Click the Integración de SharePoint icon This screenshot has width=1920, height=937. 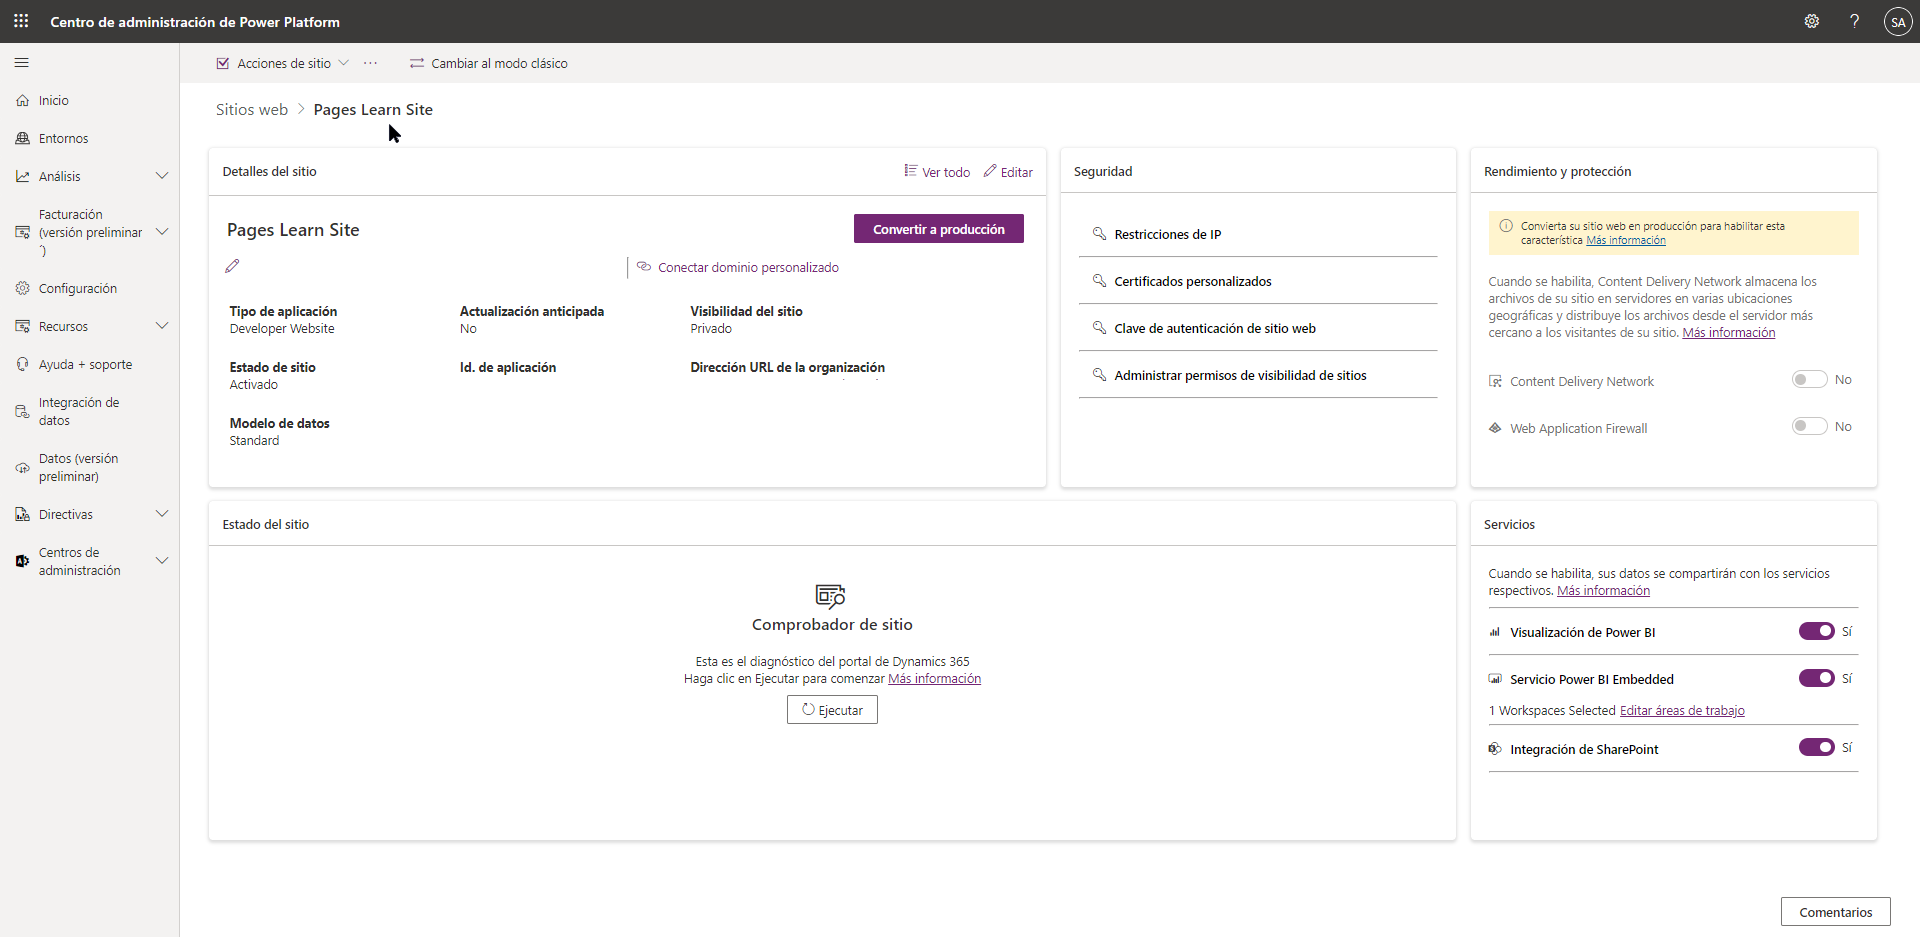pyautogui.click(x=1495, y=749)
